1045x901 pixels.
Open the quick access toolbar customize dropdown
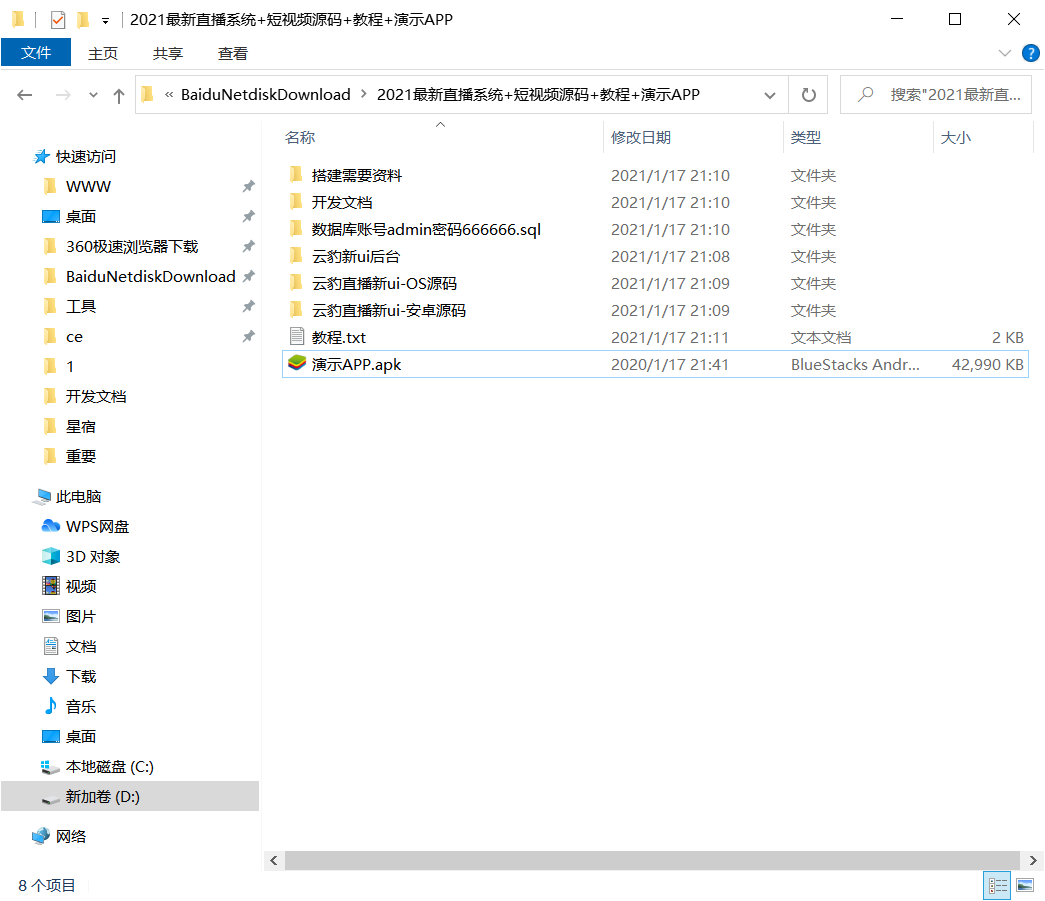(105, 21)
